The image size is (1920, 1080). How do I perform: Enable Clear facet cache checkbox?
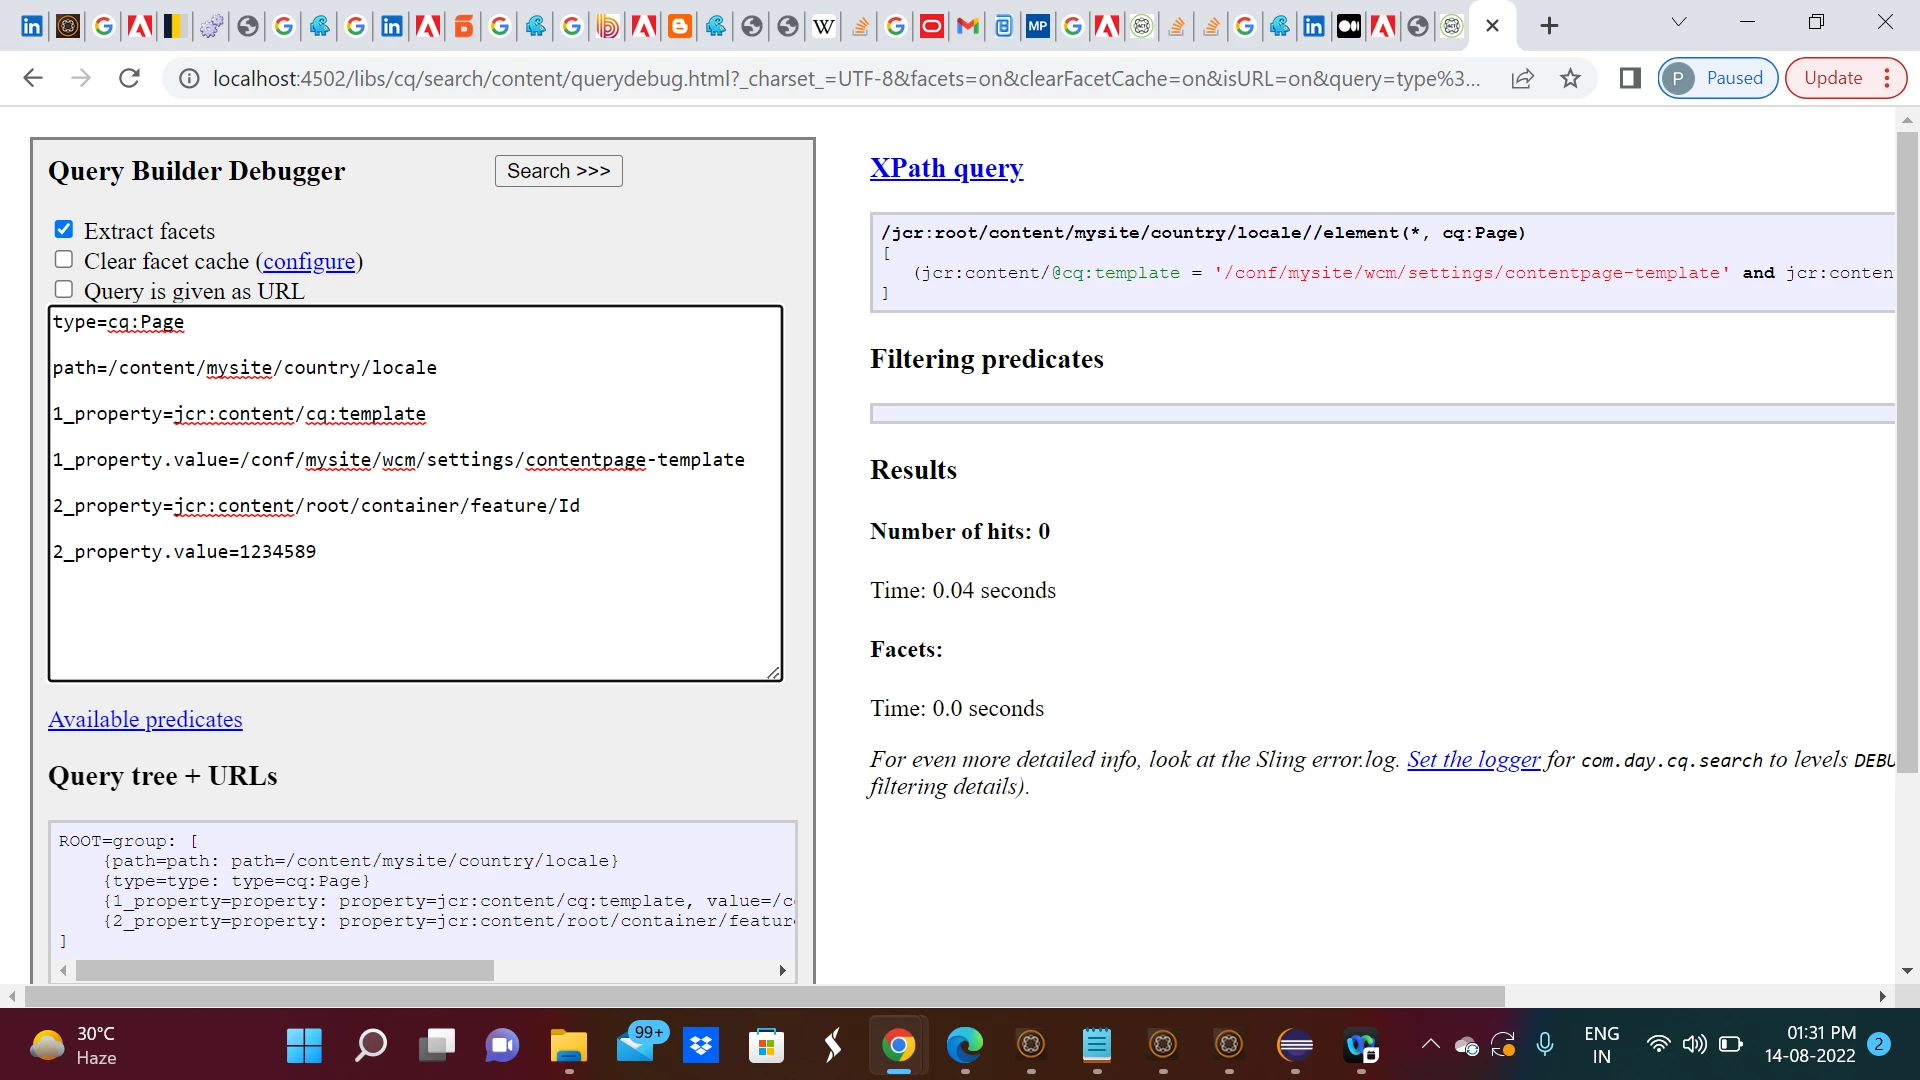64,260
